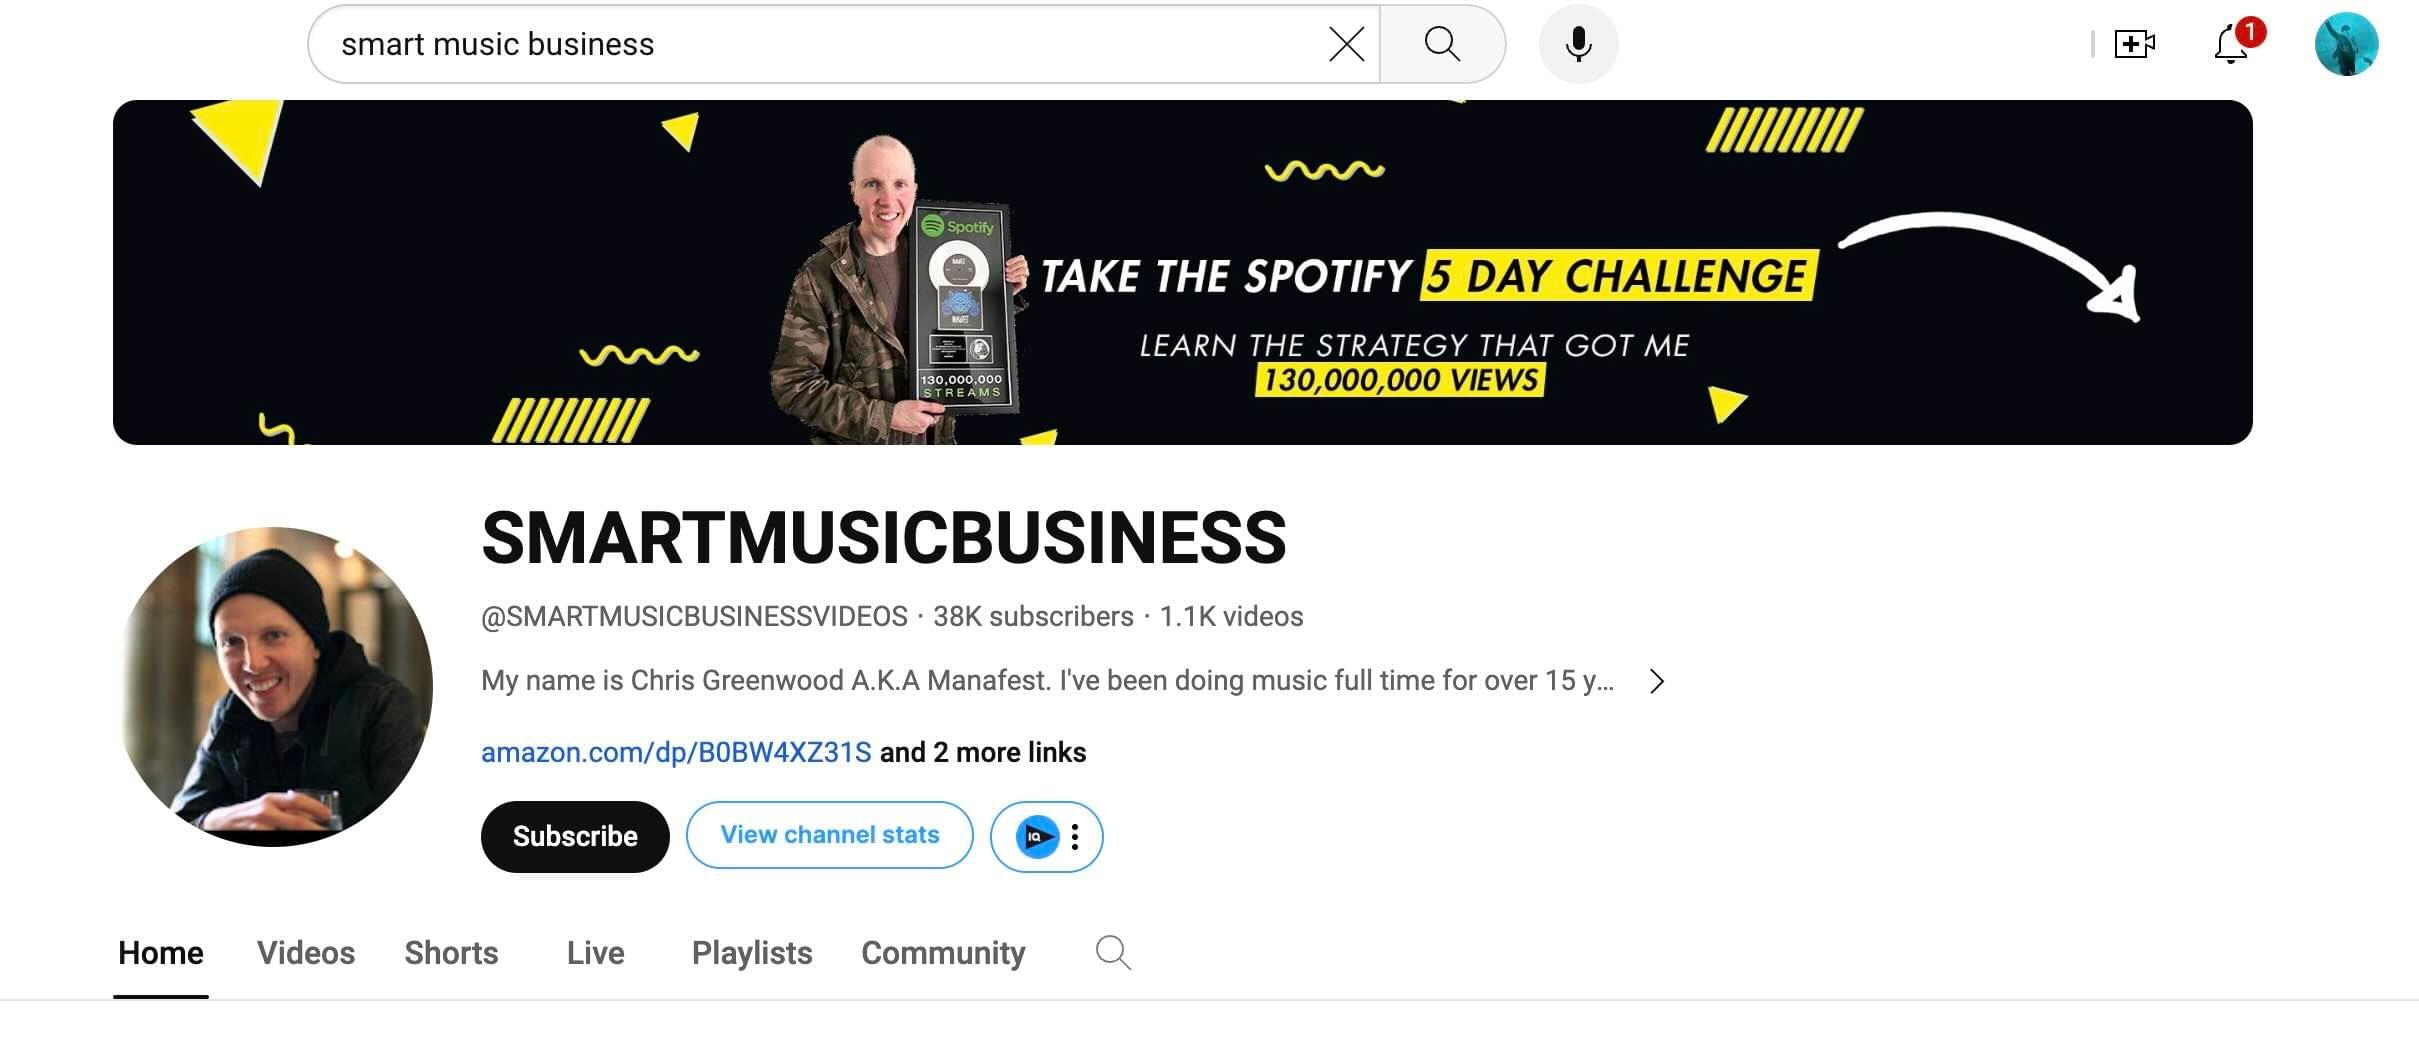Screen dimensions: 2419x1042
Task: Open the account avatar menu
Action: coord(2346,44)
